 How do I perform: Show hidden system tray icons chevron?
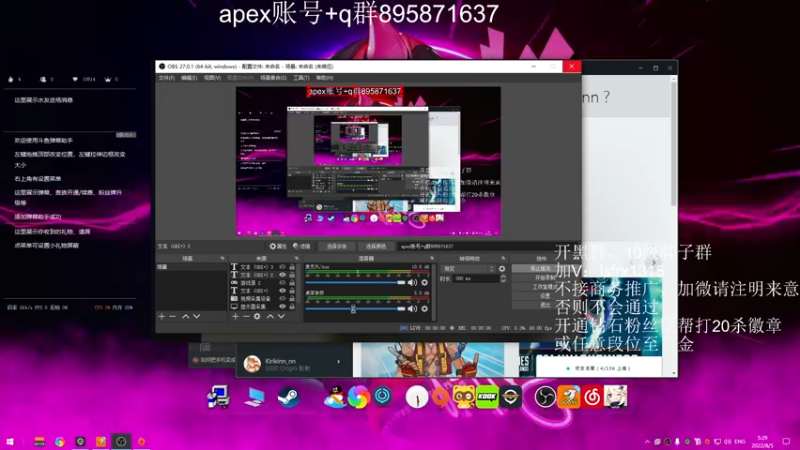click(647, 441)
